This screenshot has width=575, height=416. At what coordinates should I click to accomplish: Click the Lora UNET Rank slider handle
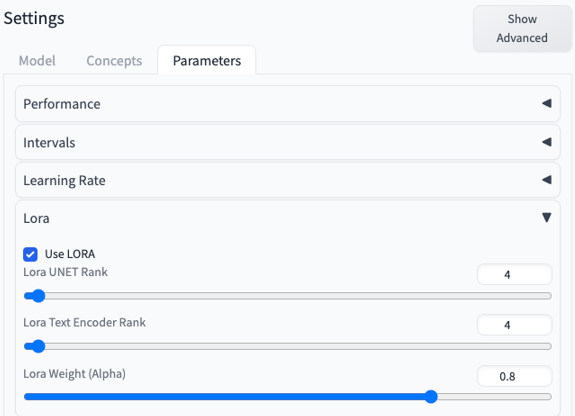38,296
